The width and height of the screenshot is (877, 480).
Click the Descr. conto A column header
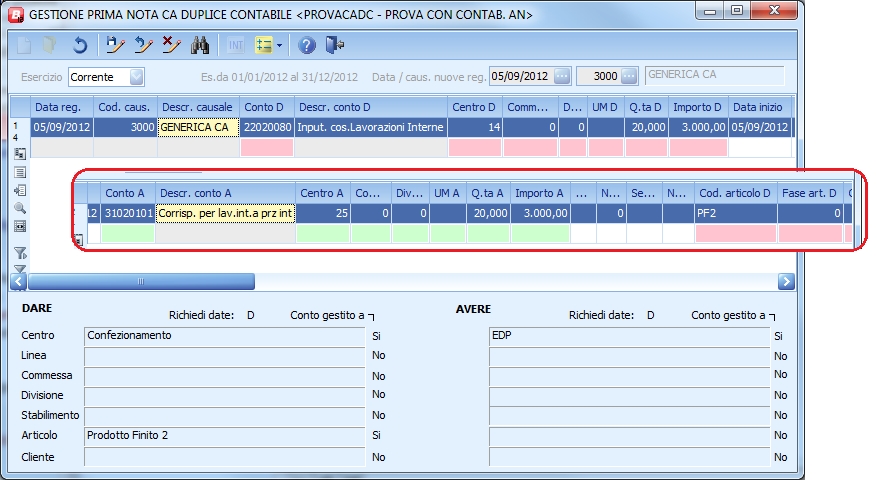(x=225, y=193)
